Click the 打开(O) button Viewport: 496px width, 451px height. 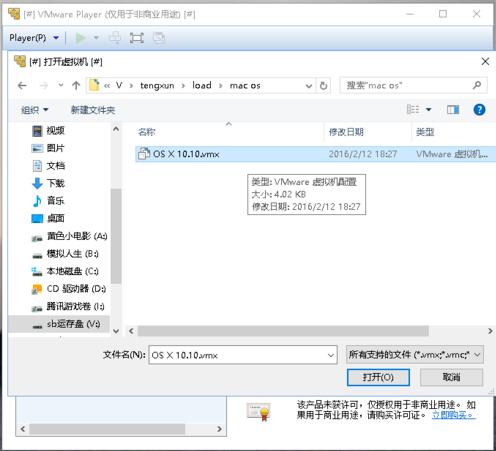point(378,377)
